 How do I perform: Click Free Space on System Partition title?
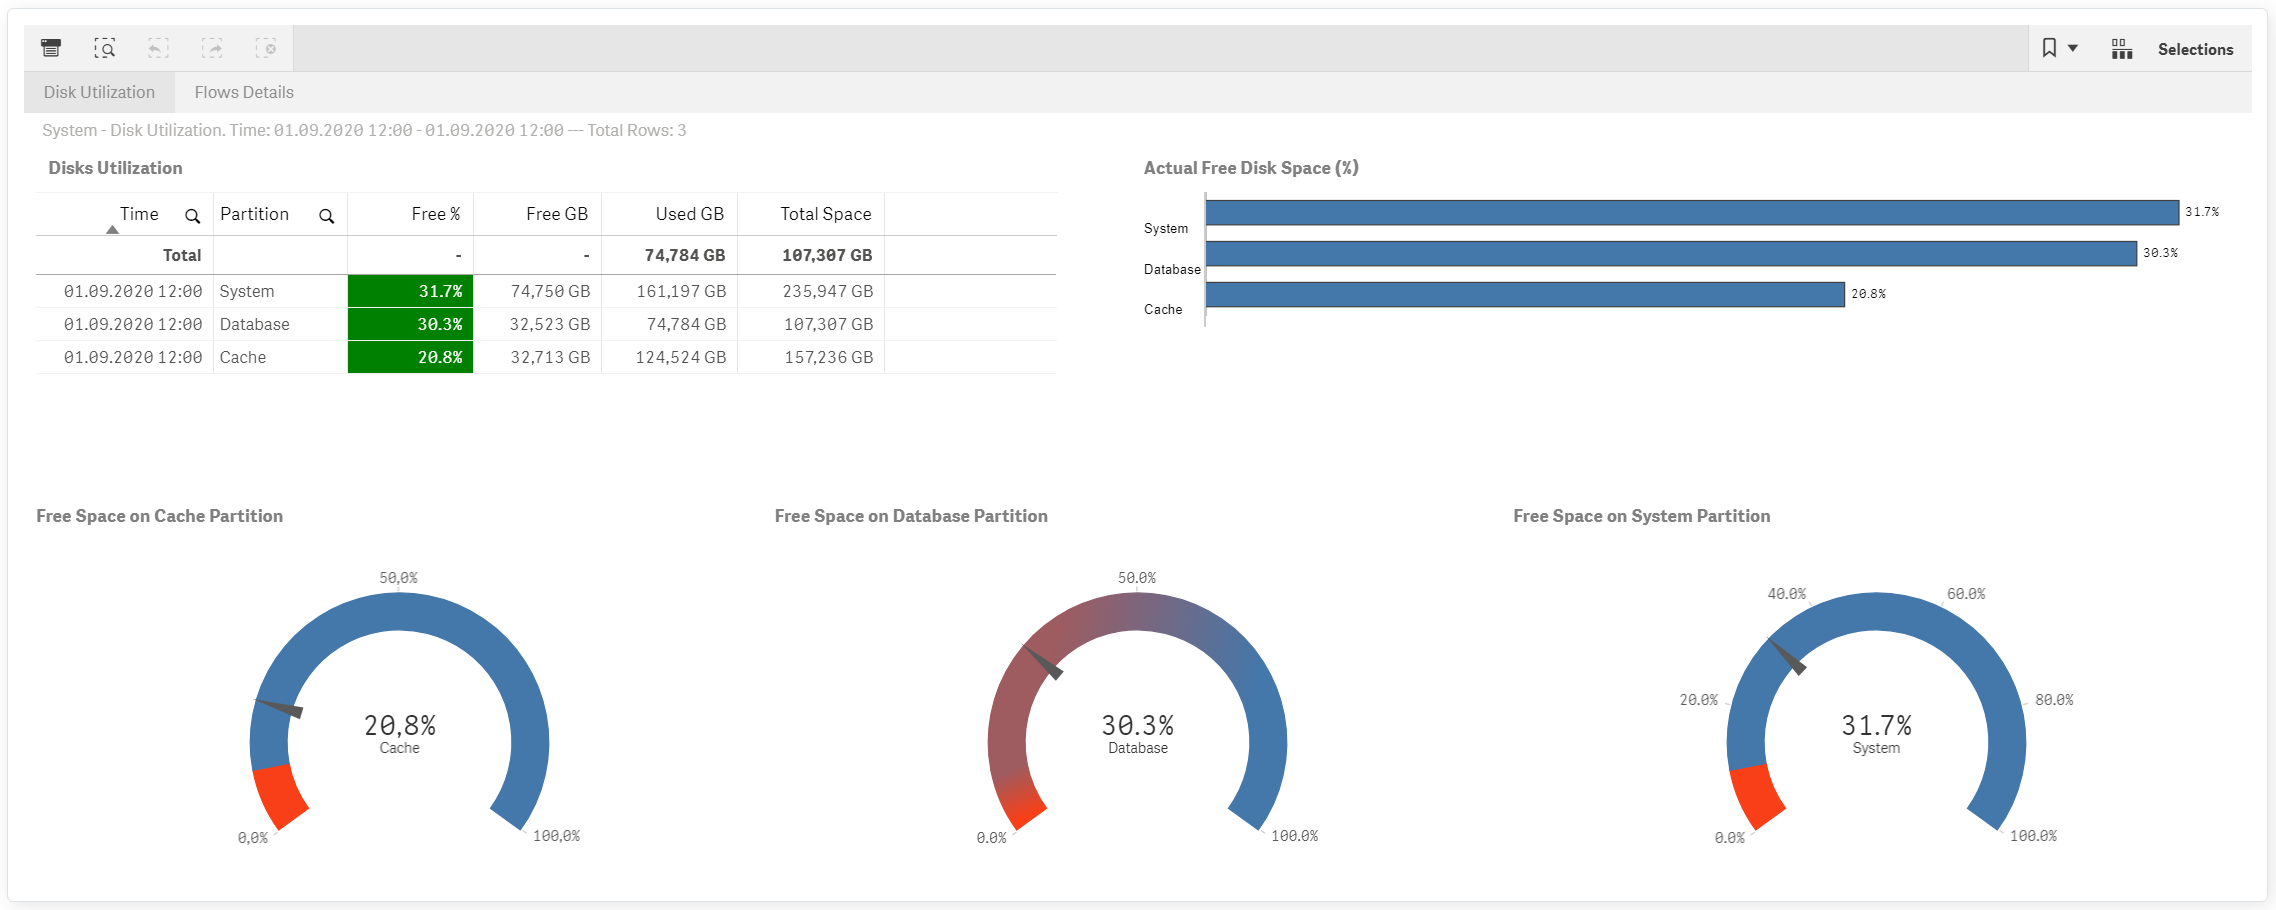tap(1641, 516)
